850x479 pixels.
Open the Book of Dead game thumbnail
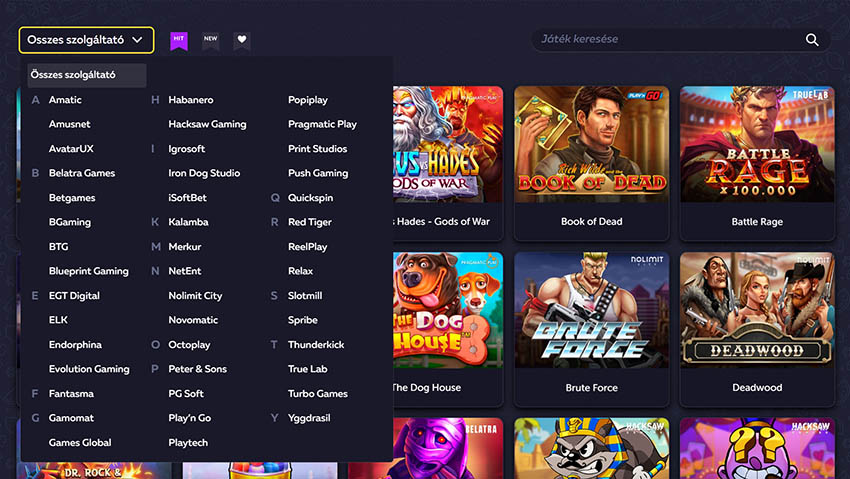click(x=591, y=144)
